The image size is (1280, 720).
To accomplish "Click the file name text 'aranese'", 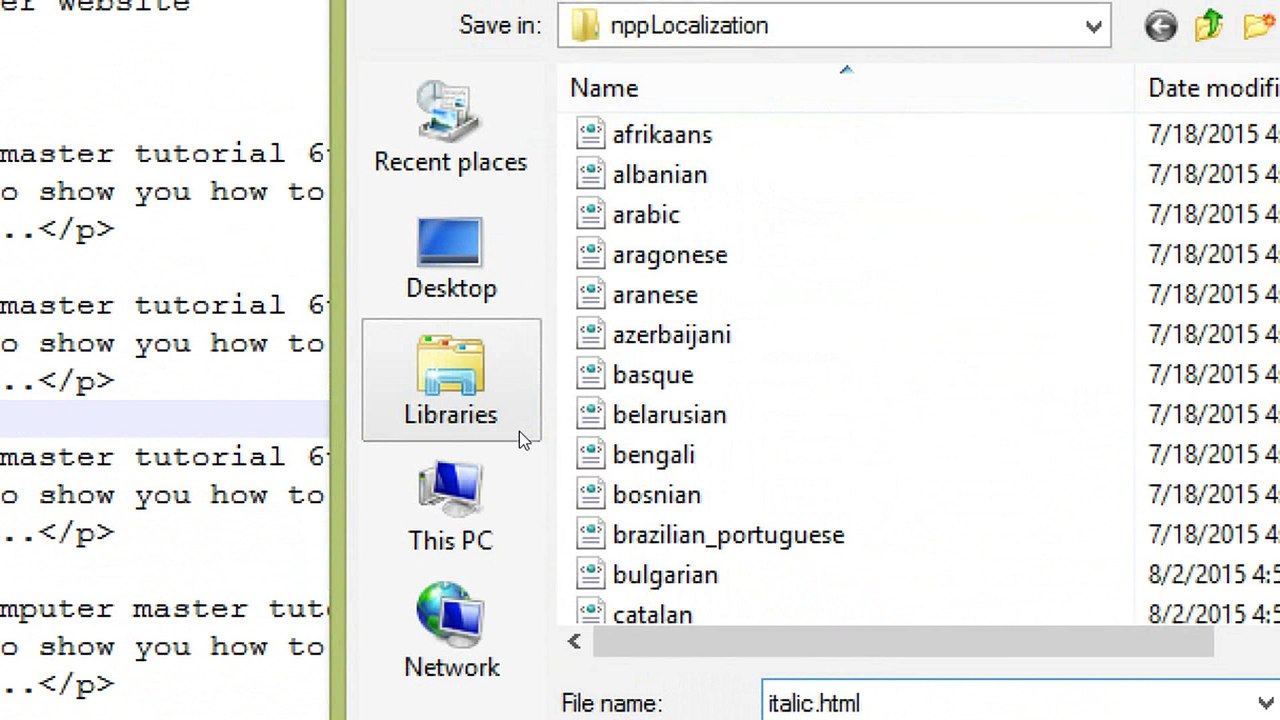I will click(655, 295).
